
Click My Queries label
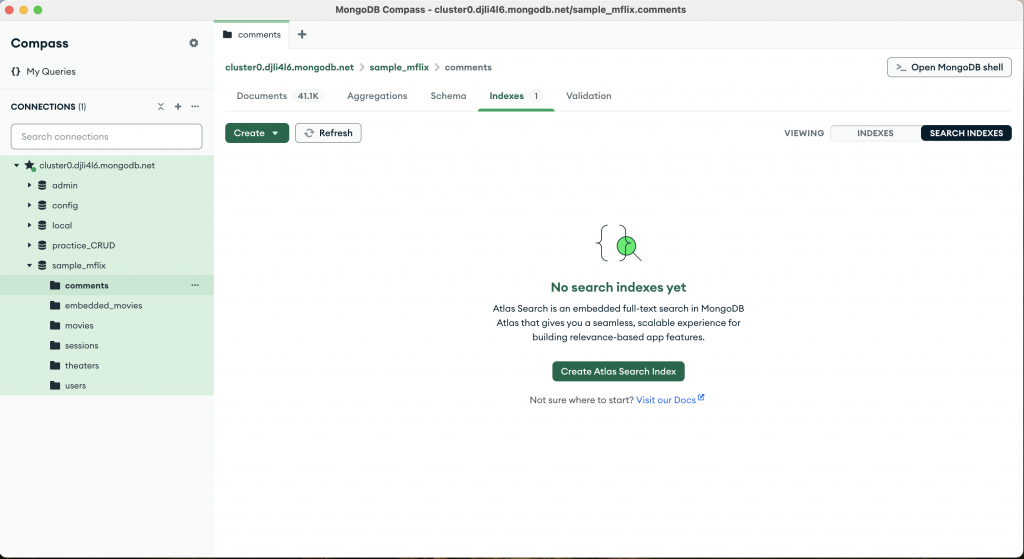tap(51, 72)
